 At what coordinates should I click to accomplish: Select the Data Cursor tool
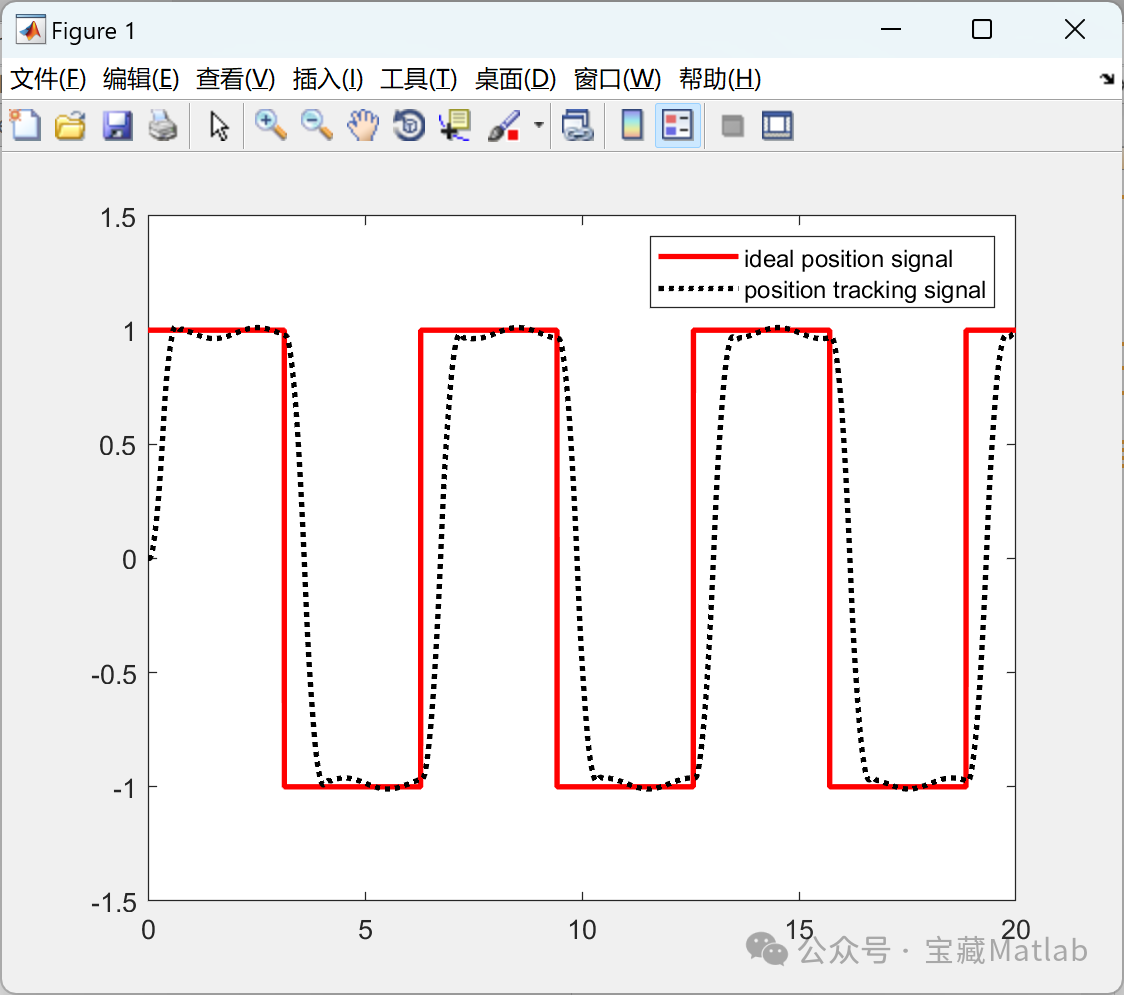455,125
